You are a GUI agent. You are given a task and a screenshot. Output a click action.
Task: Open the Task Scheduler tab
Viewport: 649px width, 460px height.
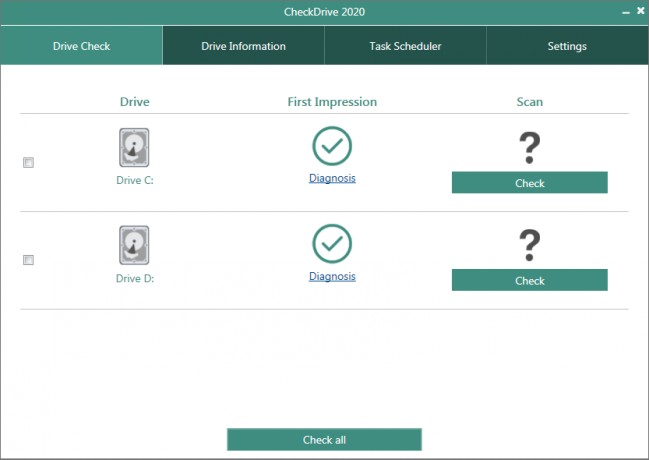click(405, 46)
